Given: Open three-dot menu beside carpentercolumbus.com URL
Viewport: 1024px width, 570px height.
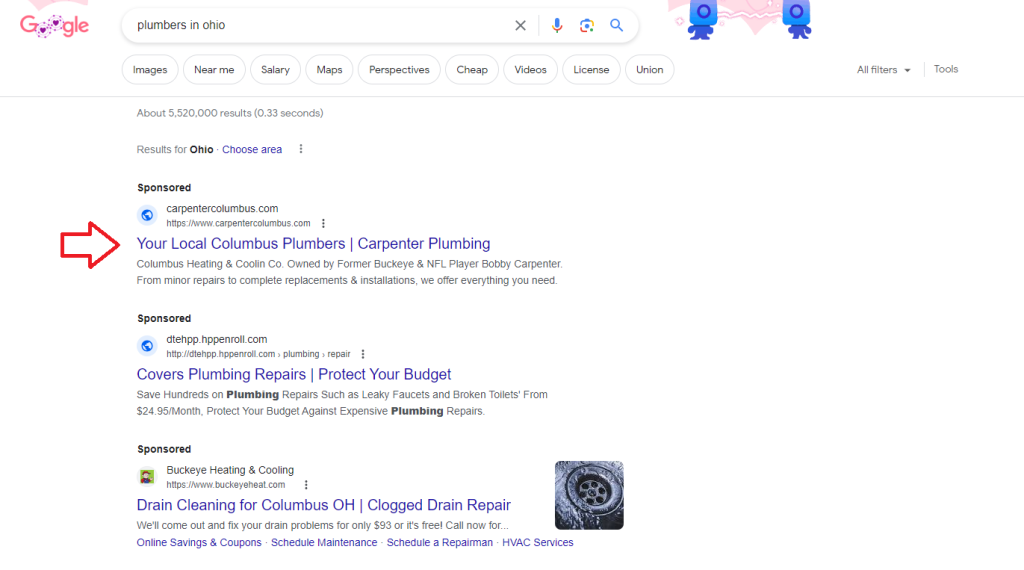Looking at the screenshot, I should pos(323,223).
